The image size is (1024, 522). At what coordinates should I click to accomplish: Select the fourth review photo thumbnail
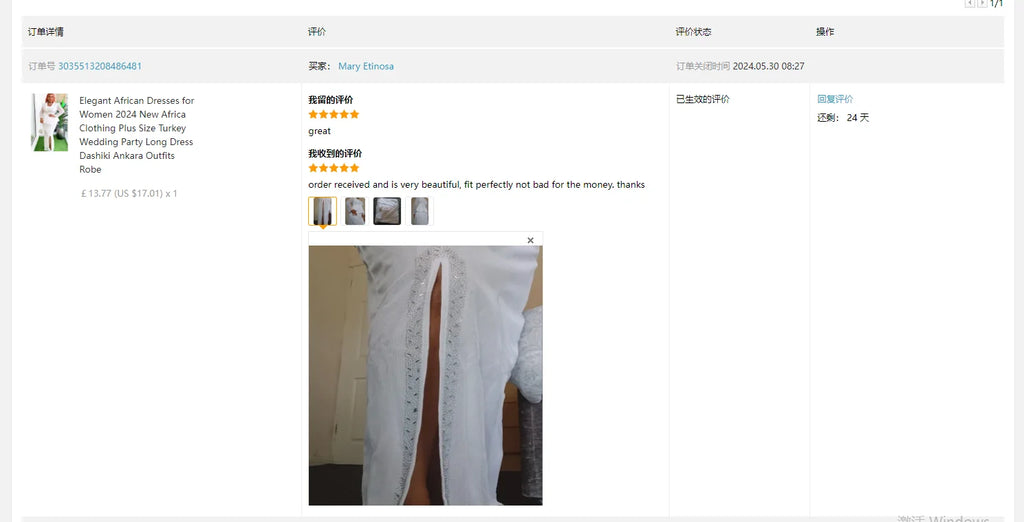(419, 211)
